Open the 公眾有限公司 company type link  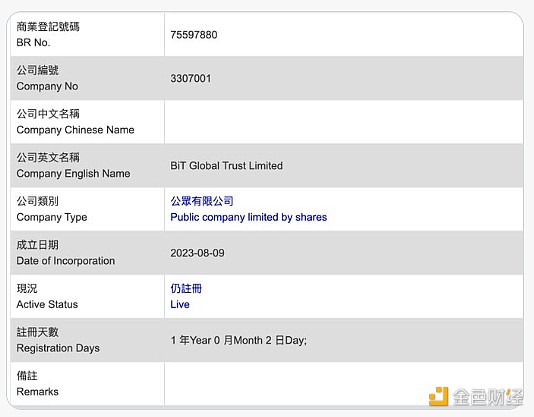(202, 201)
